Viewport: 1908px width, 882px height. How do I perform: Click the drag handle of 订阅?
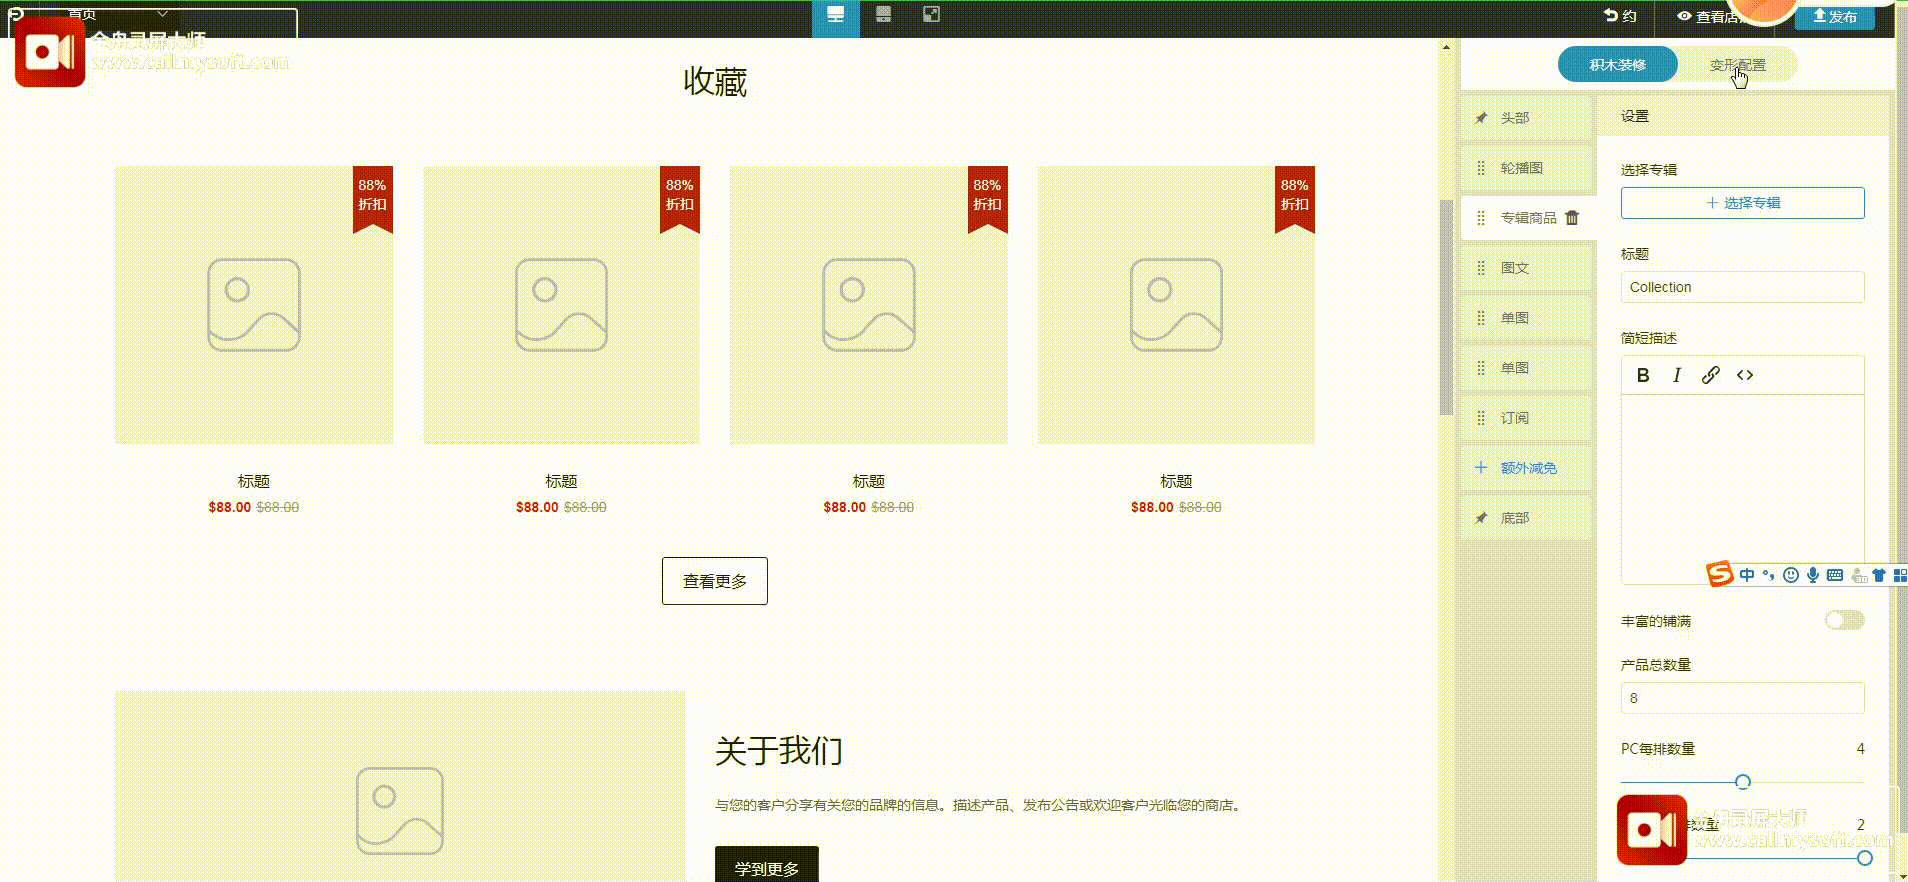[x=1481, y=418]
